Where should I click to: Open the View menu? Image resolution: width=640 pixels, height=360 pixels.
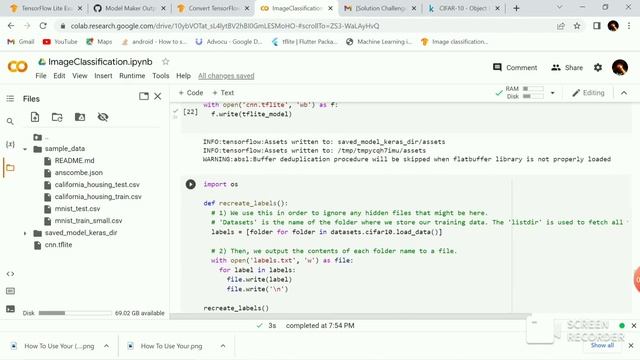80,76
